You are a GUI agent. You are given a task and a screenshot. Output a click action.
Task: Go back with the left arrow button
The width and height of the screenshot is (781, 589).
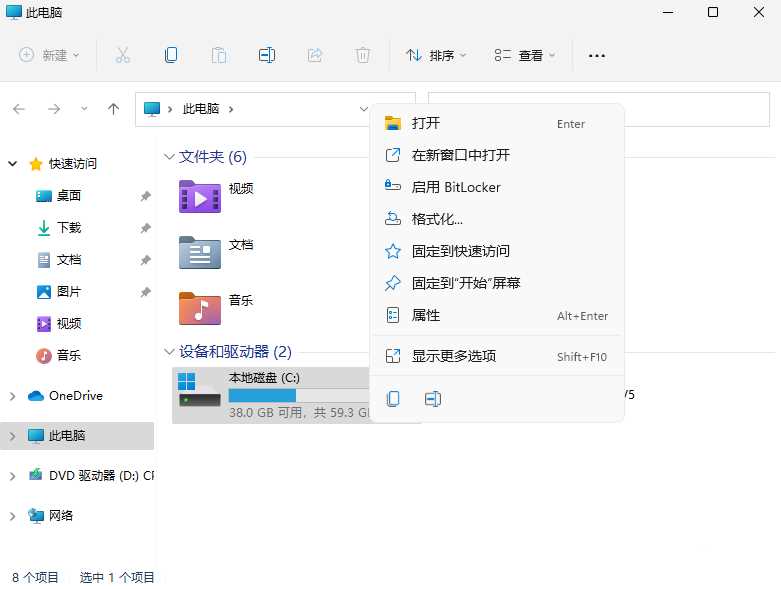(x=19, y=109)
